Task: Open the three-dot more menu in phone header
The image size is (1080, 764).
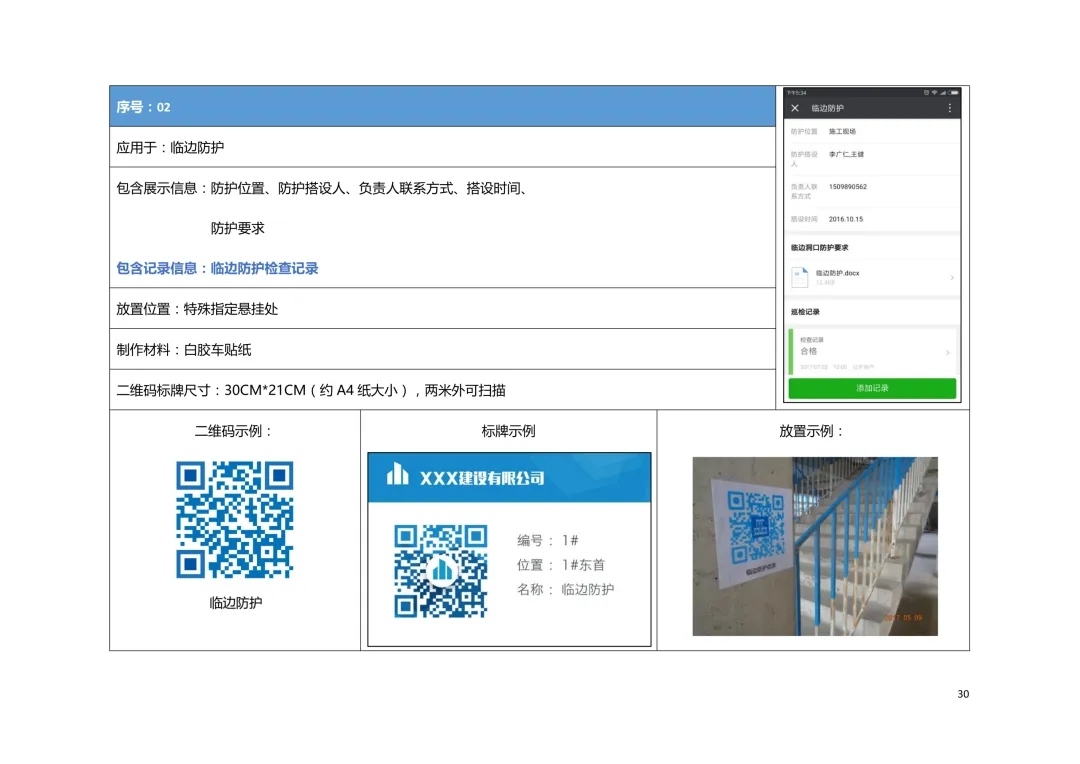Action: coord(949,108)
